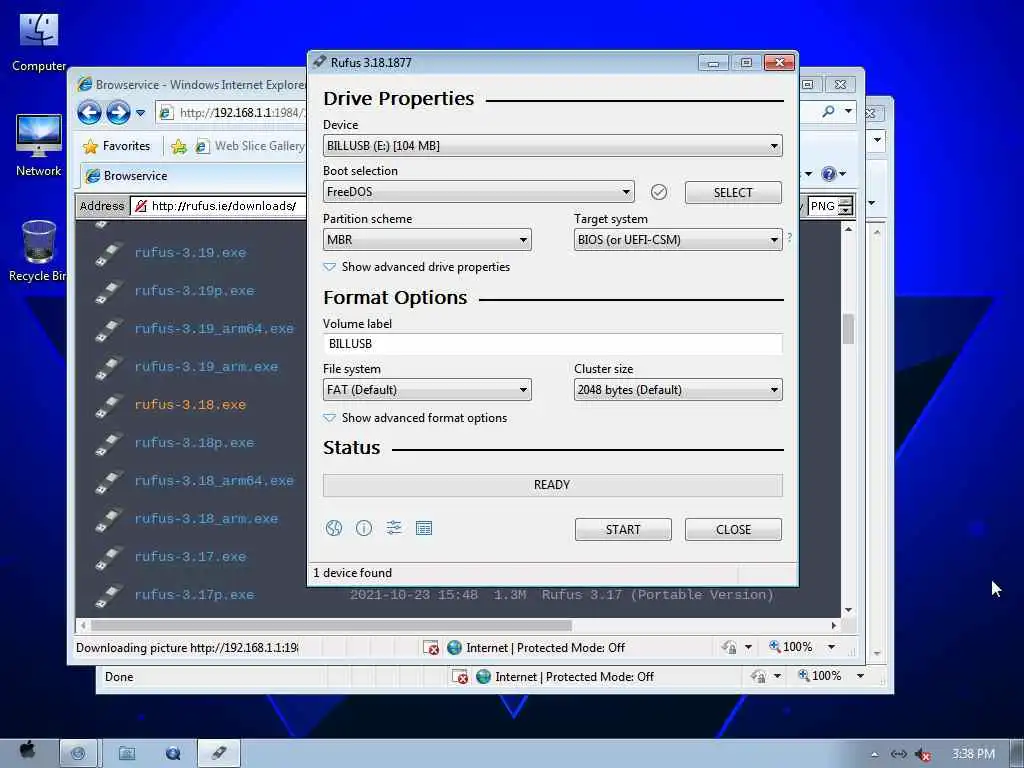Click rufus-3.19p.exe download link
The width and height of the screenshot is (1024, 768).
point(194,291)
